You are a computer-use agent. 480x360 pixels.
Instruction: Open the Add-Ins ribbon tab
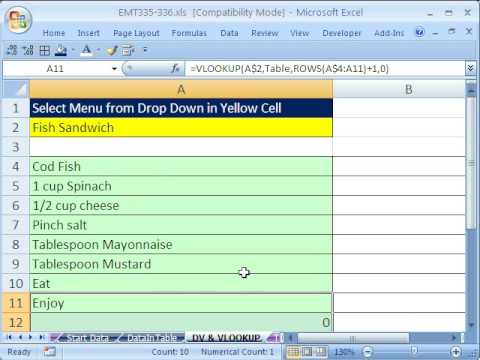(x=389, y=33)
